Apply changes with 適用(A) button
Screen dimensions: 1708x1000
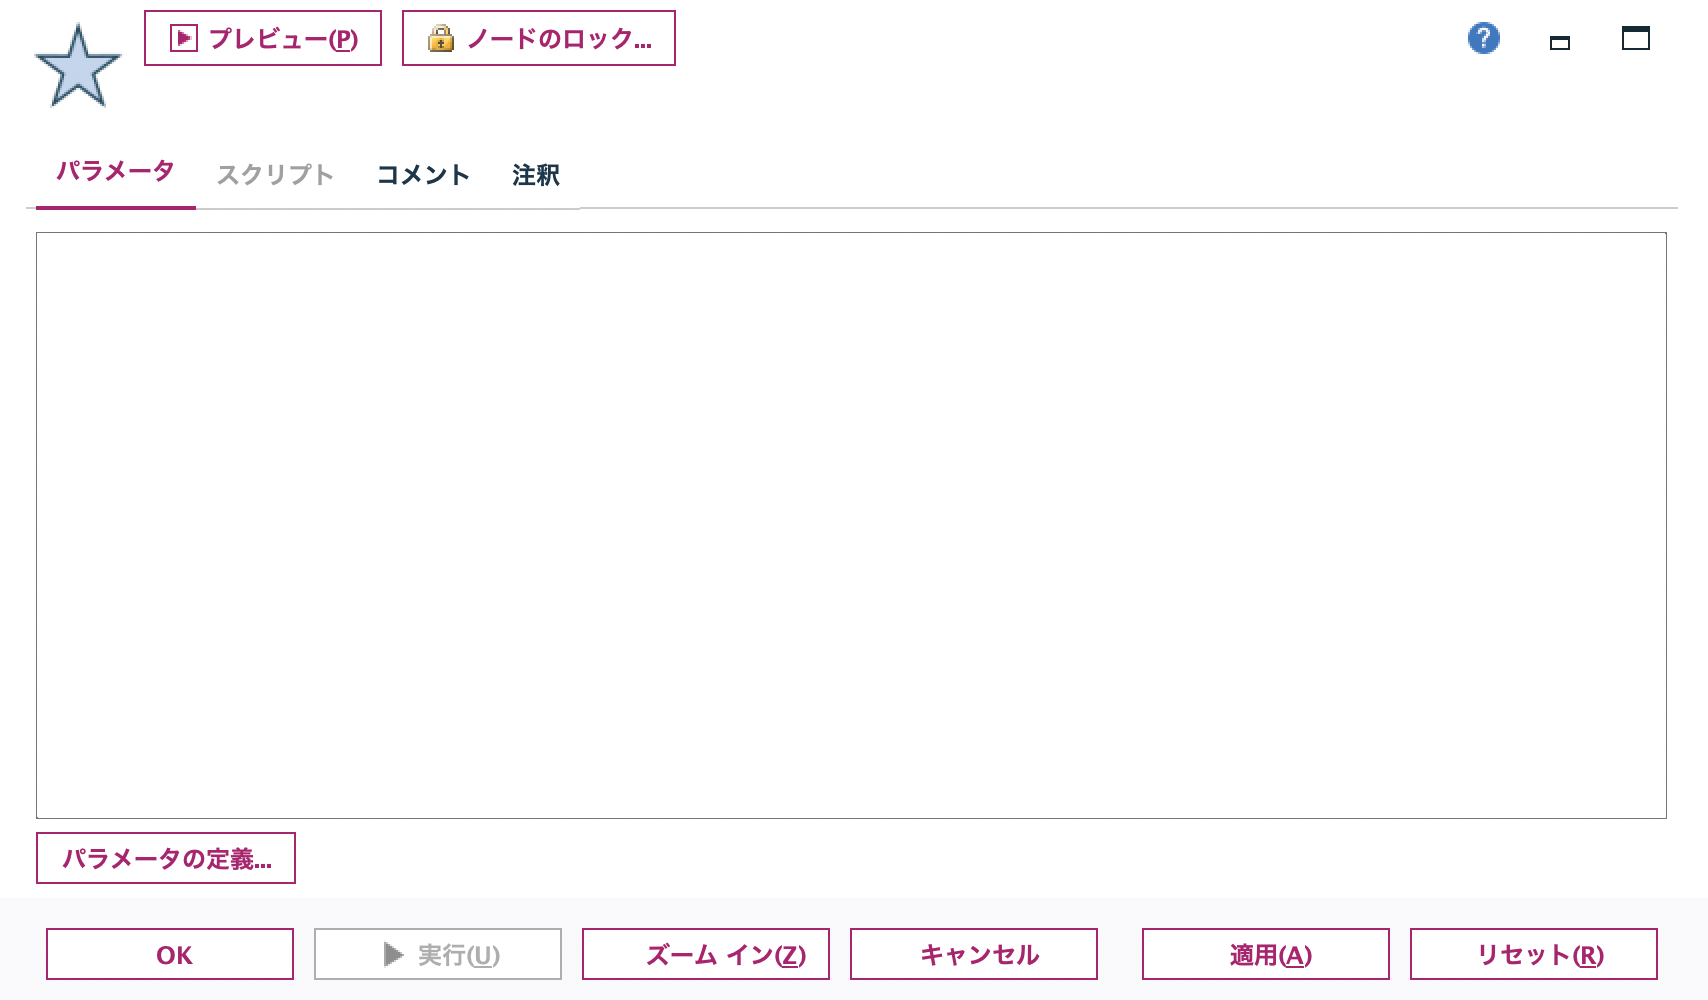pyautogui.click(x=1266, y=954)
